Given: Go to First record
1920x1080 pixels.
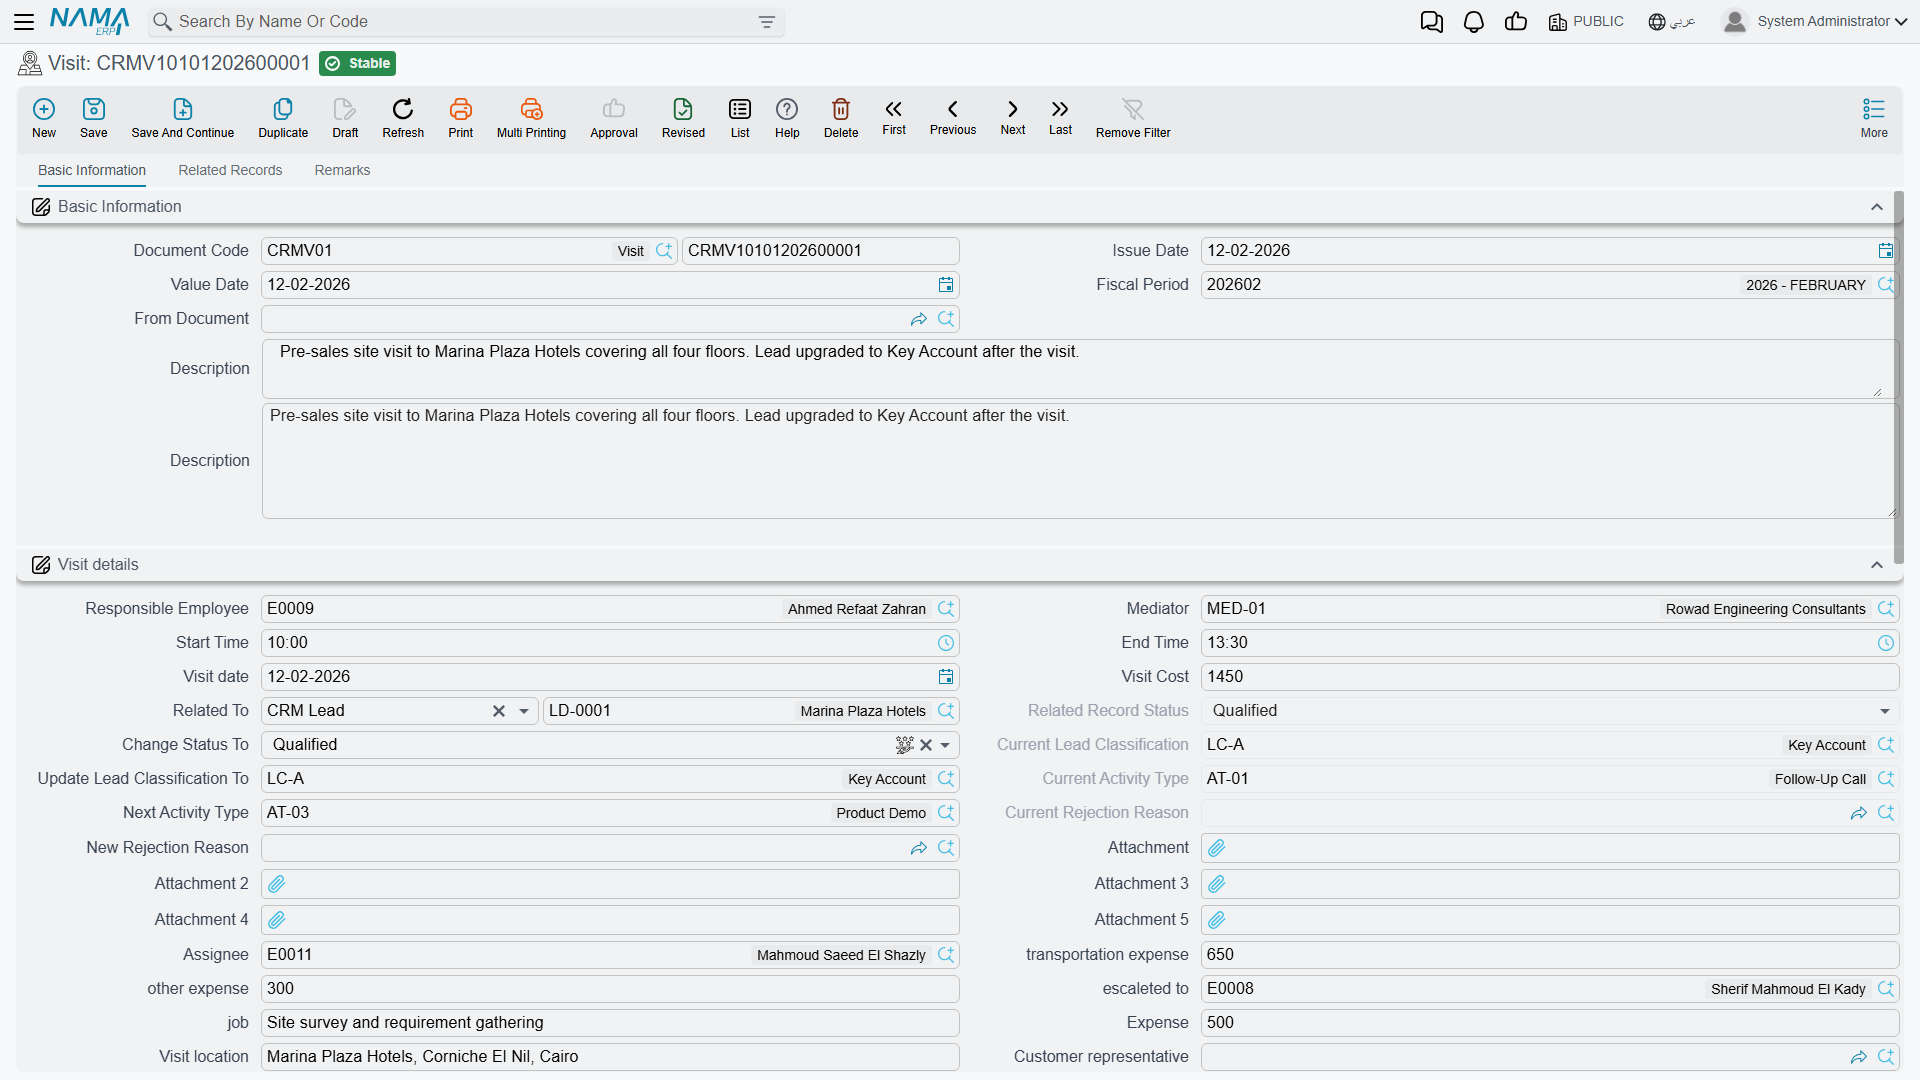Looking at the screenshot, I should pos(894,117).
